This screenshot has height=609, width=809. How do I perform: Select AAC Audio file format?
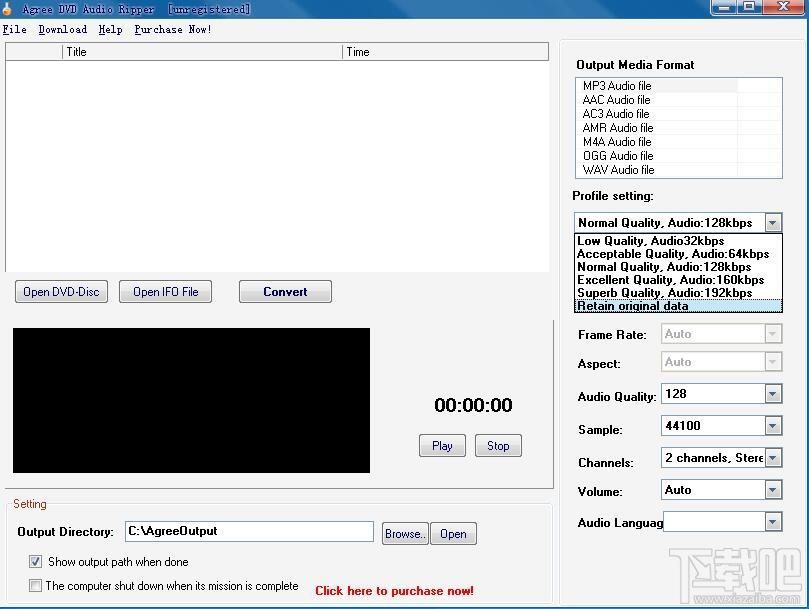(678, 100)
